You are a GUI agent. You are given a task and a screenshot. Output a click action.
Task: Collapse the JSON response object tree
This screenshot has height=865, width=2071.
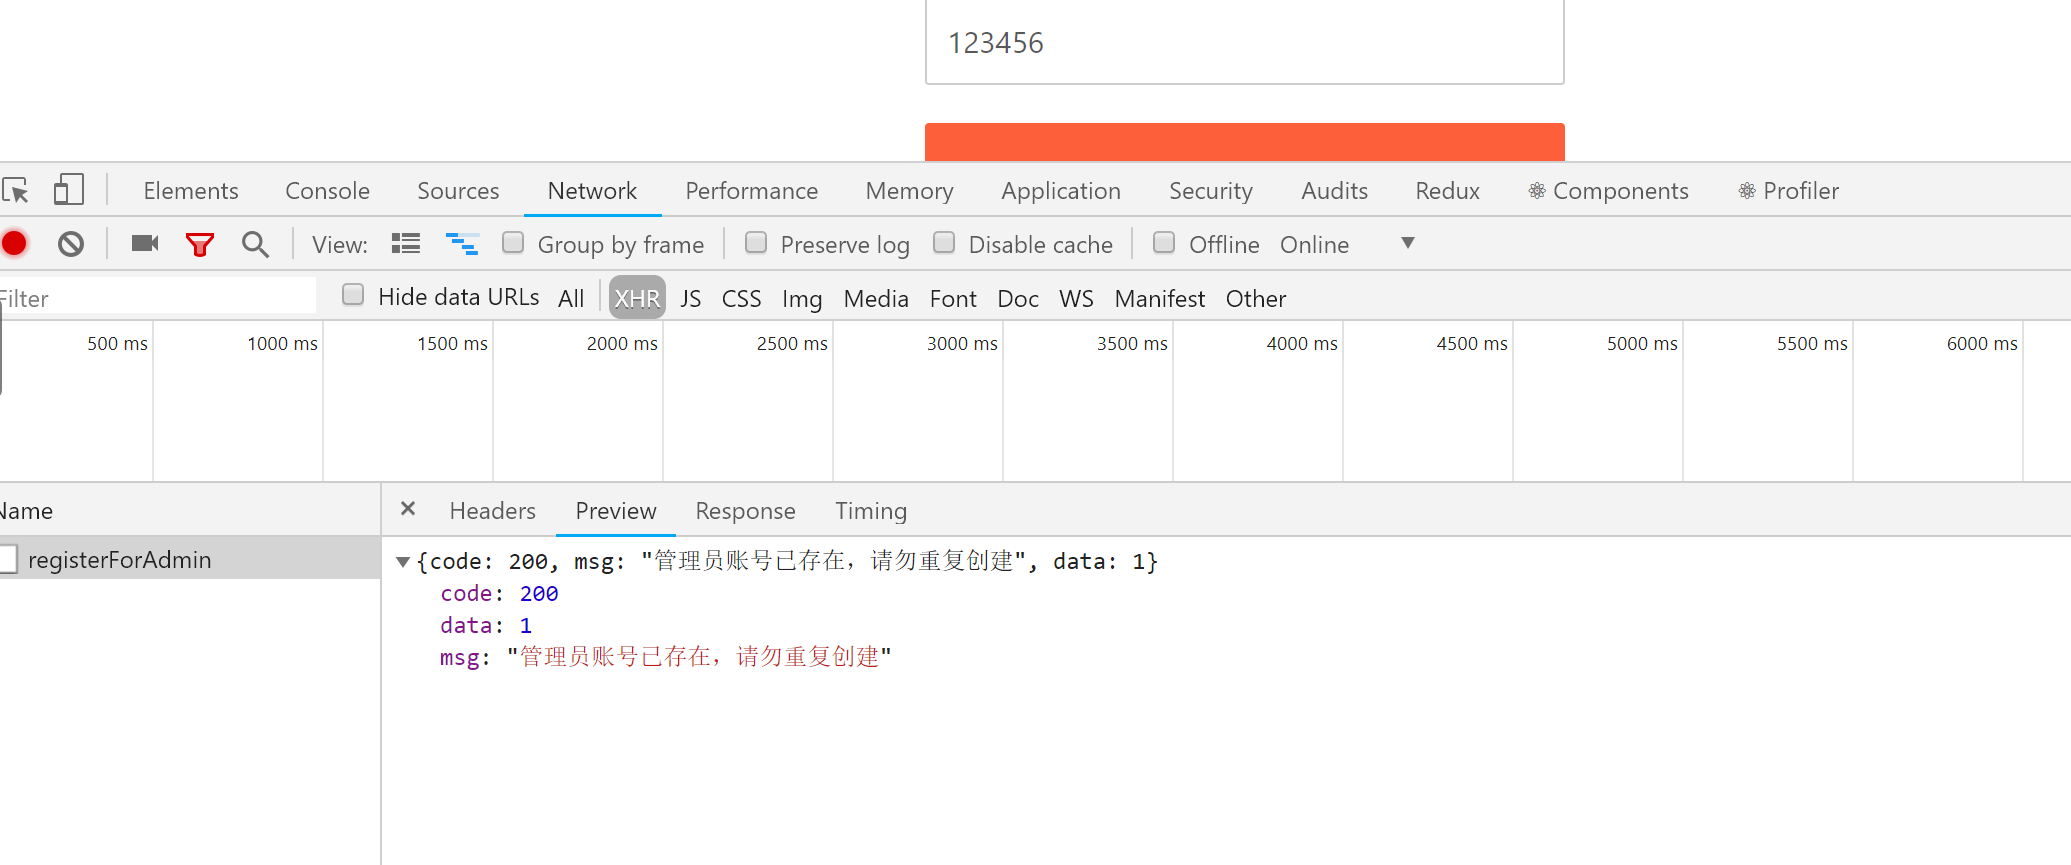coord(403,562)
